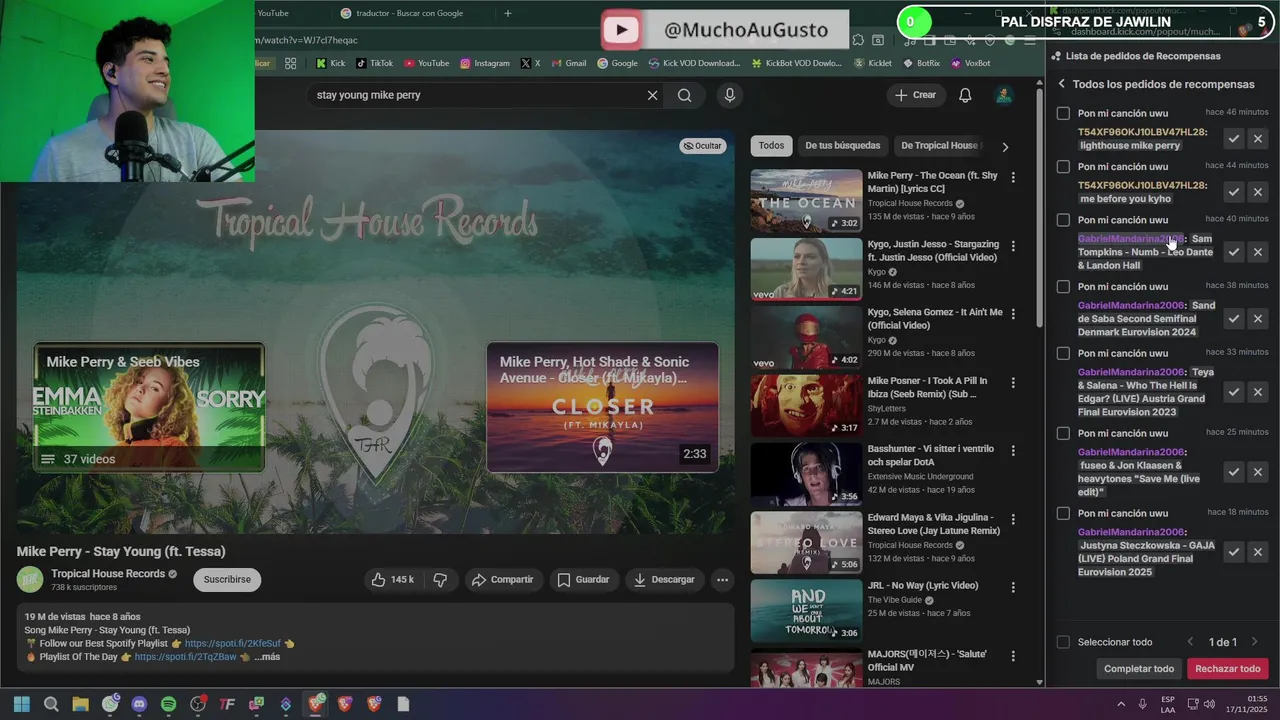1280x720 pixels.
Task: Reject the Sand de Saba Eurovision request
Action: 1258,319
